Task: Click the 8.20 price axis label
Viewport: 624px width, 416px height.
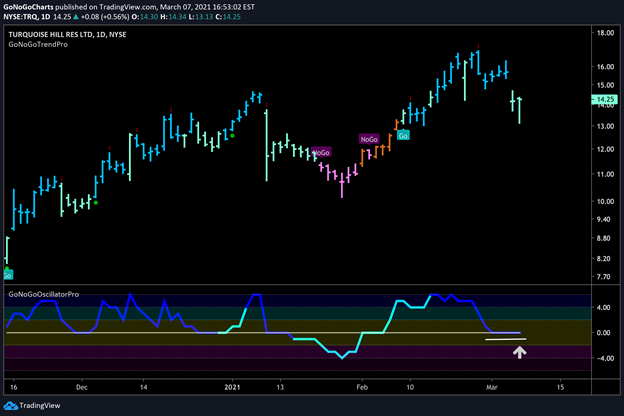Action: pos(604,259)
